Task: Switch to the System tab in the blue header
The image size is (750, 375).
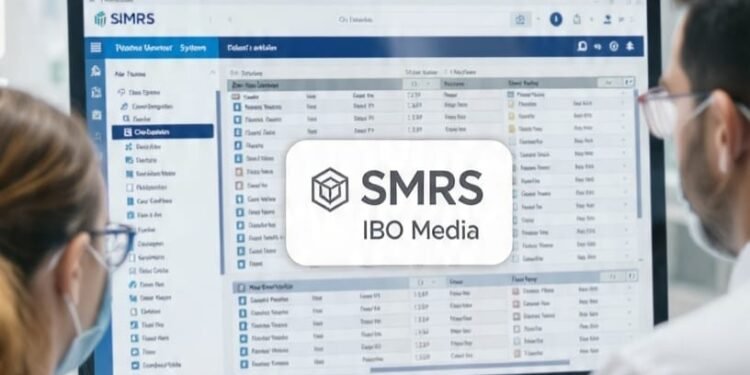Action: 193,48
